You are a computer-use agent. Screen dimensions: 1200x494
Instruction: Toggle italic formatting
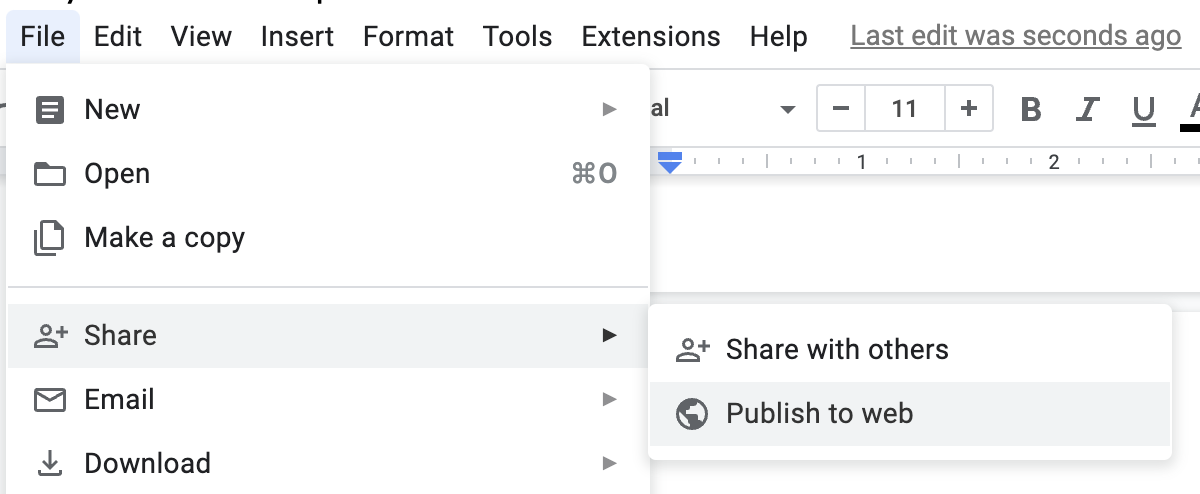tap(1088, 109)
